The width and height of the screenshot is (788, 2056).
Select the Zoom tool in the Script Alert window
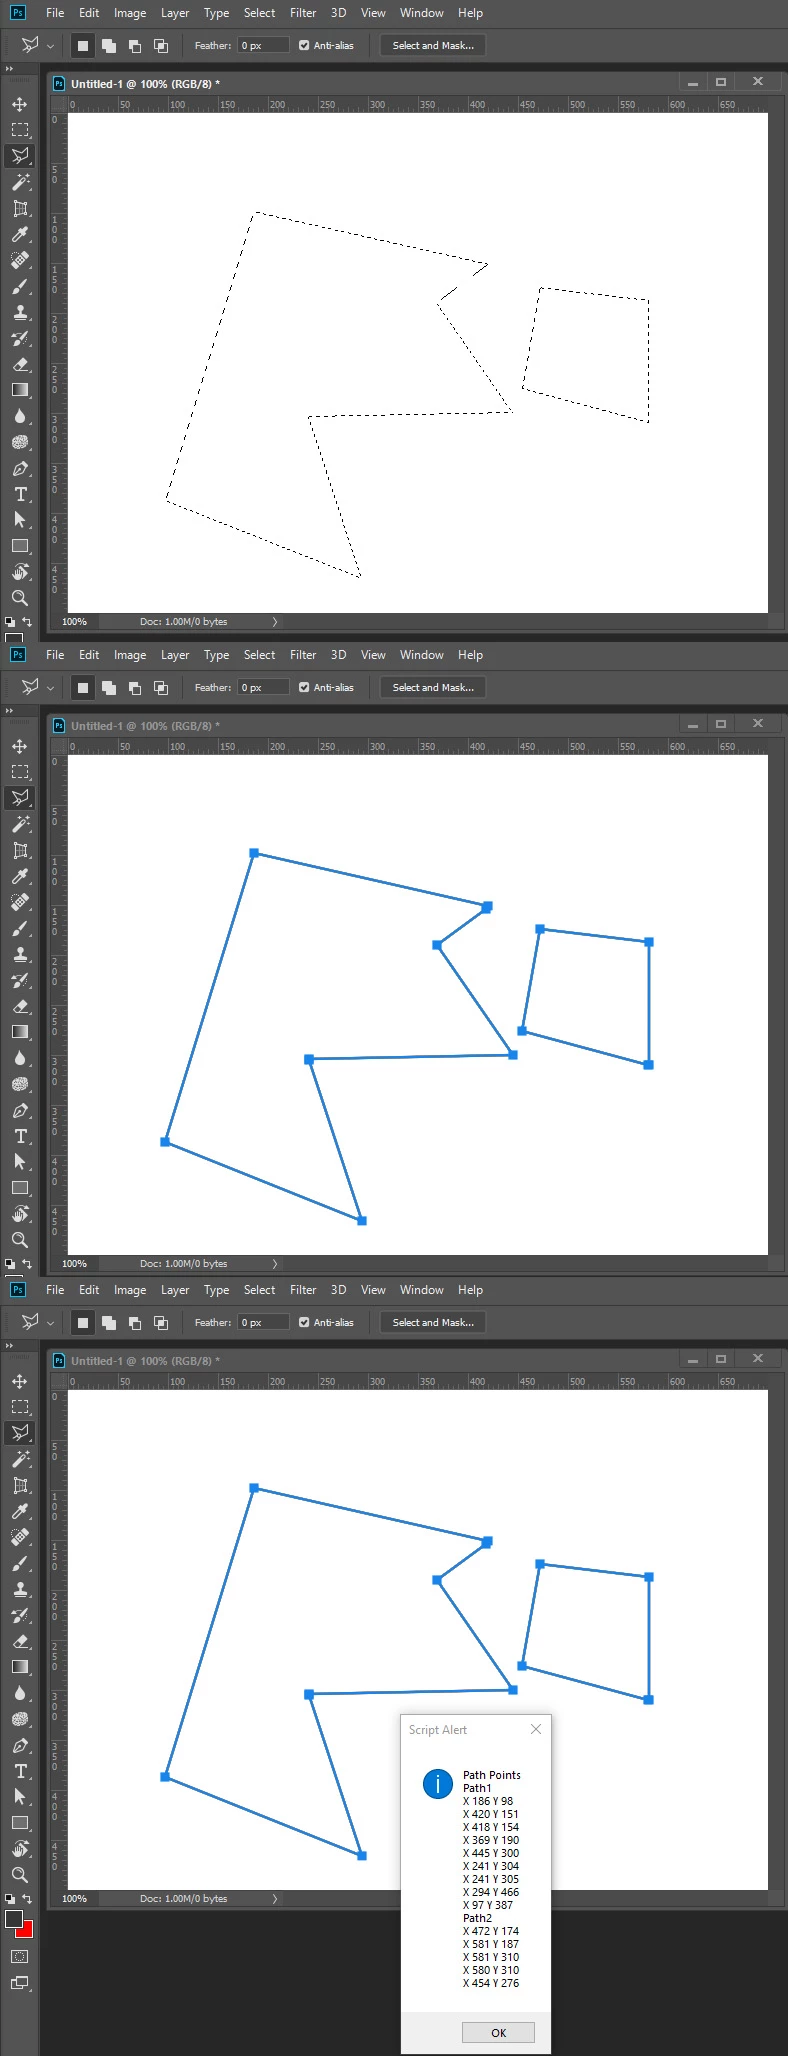click(x=19, y=1875)
